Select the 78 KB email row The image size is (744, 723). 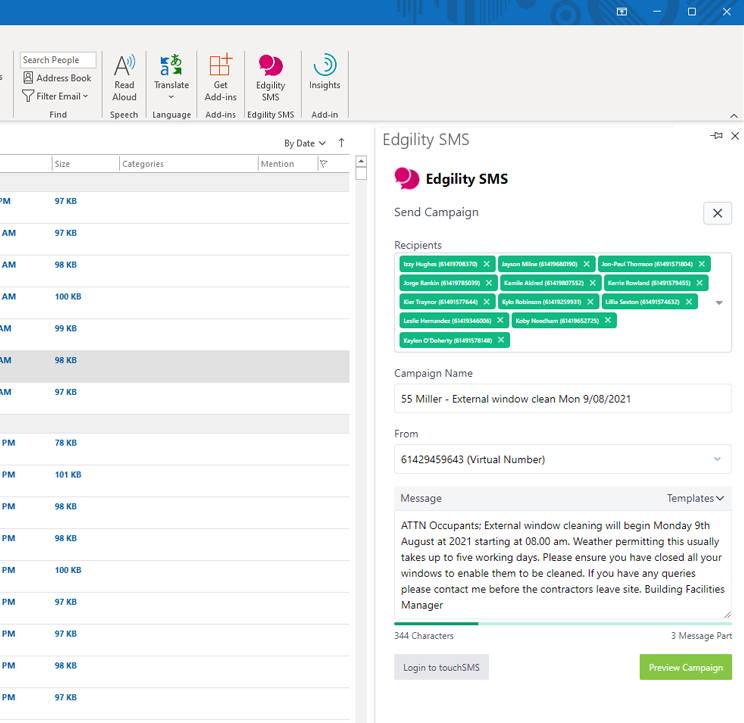click(175, 449)
